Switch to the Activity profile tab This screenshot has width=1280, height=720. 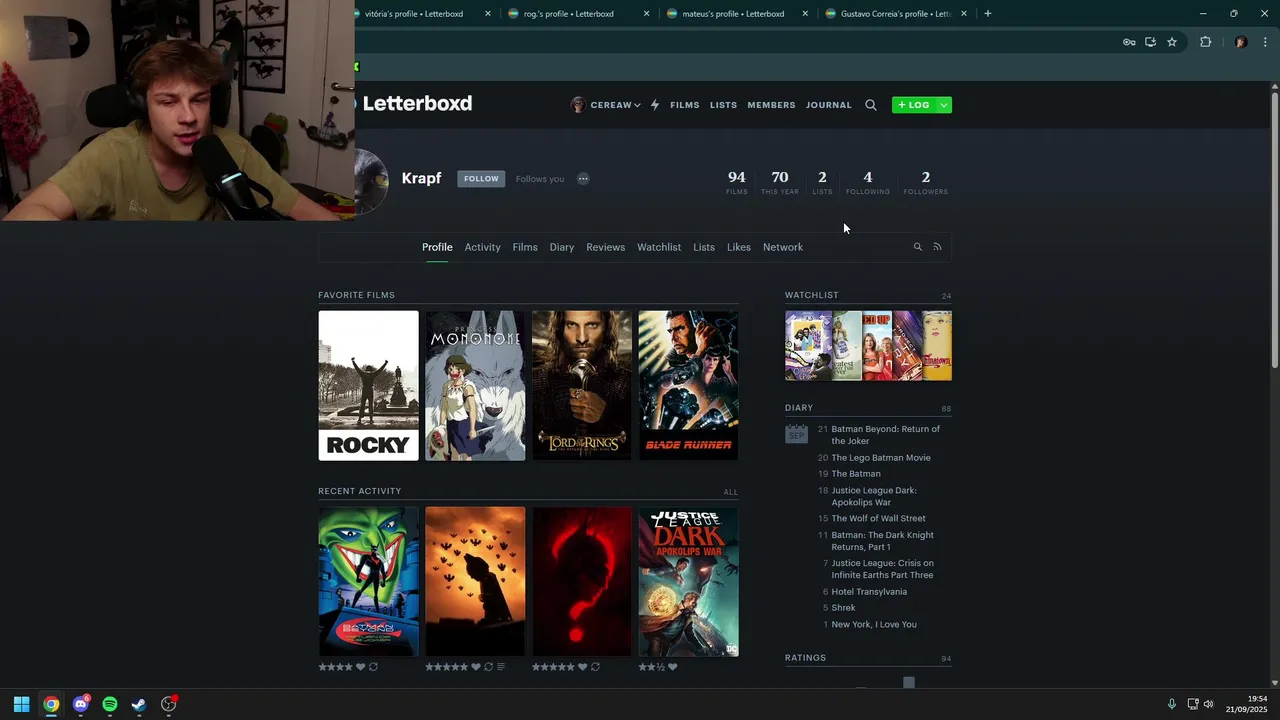click(x=482, y=247)
